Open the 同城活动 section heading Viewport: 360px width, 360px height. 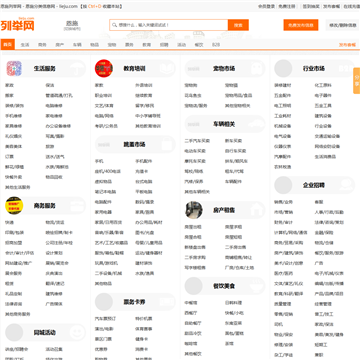click(x=44, y=333)
